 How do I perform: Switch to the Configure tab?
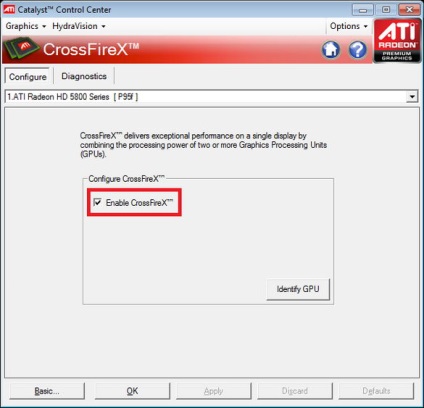[28, 77]
